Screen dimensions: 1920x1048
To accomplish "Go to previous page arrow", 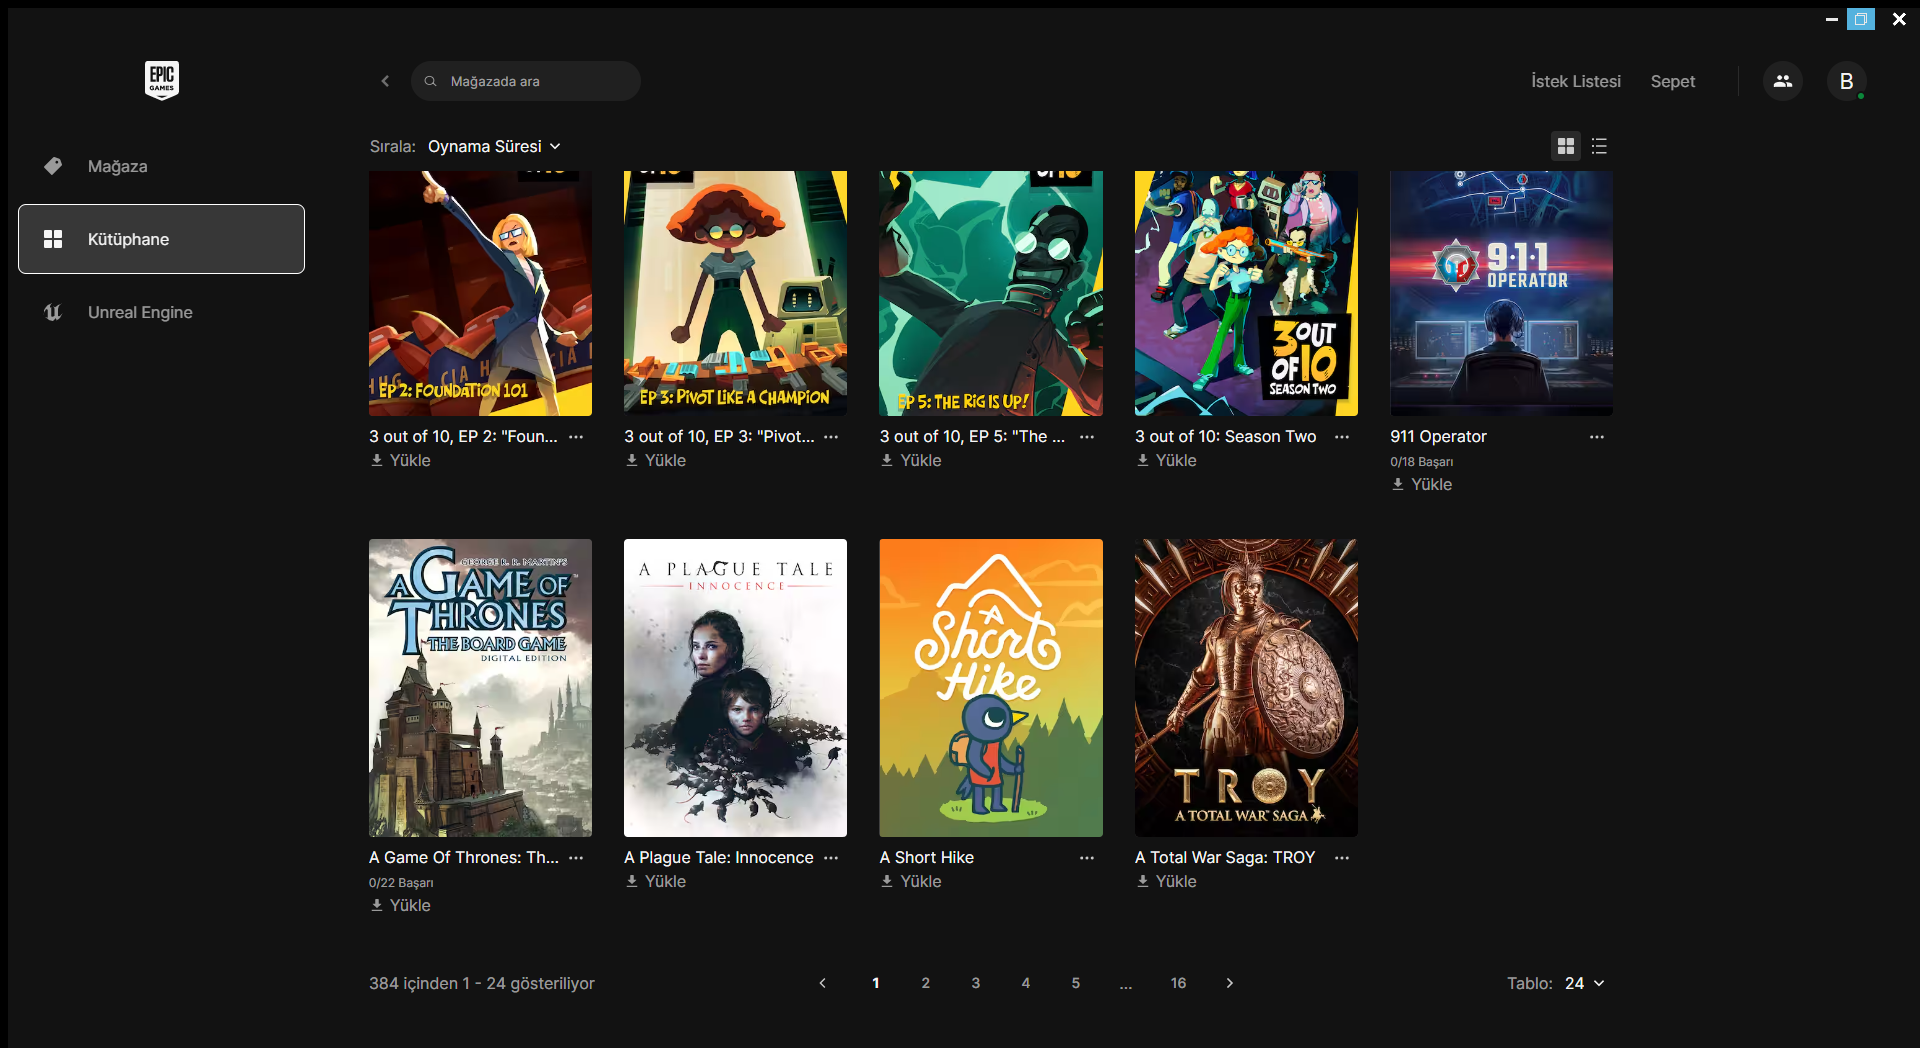I will point(823,983).
